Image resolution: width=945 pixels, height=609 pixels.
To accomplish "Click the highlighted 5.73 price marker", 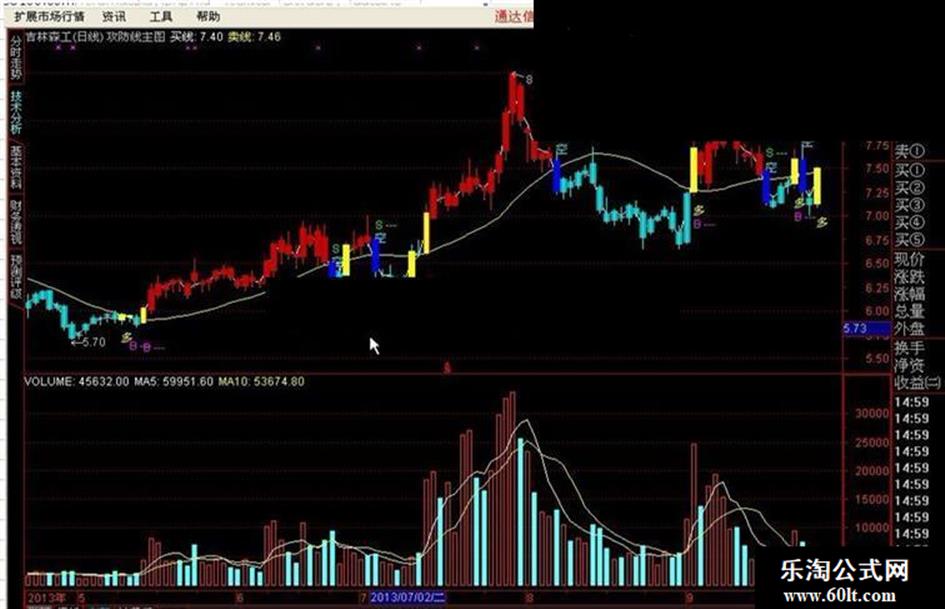I will coord(865,329).
